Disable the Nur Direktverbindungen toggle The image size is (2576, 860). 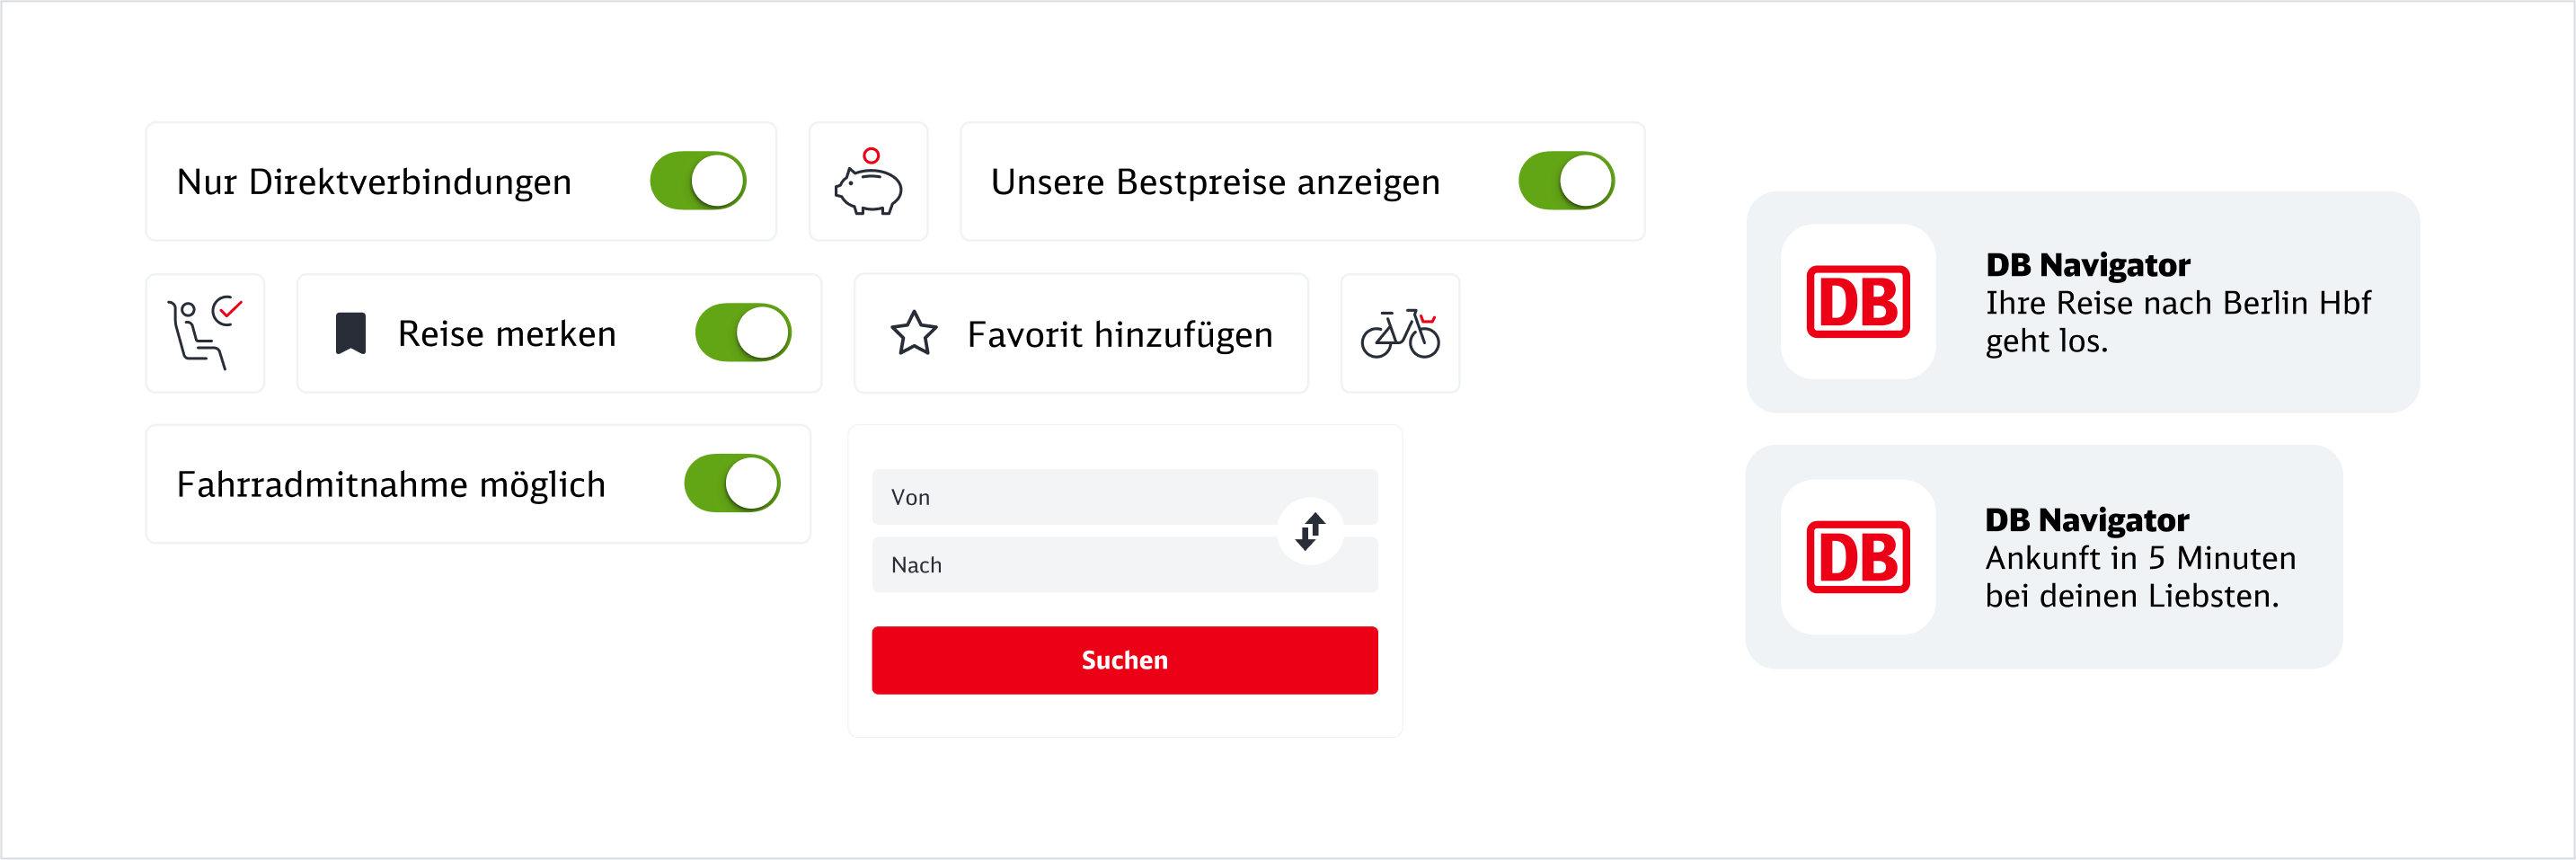[x=697, y=181]
